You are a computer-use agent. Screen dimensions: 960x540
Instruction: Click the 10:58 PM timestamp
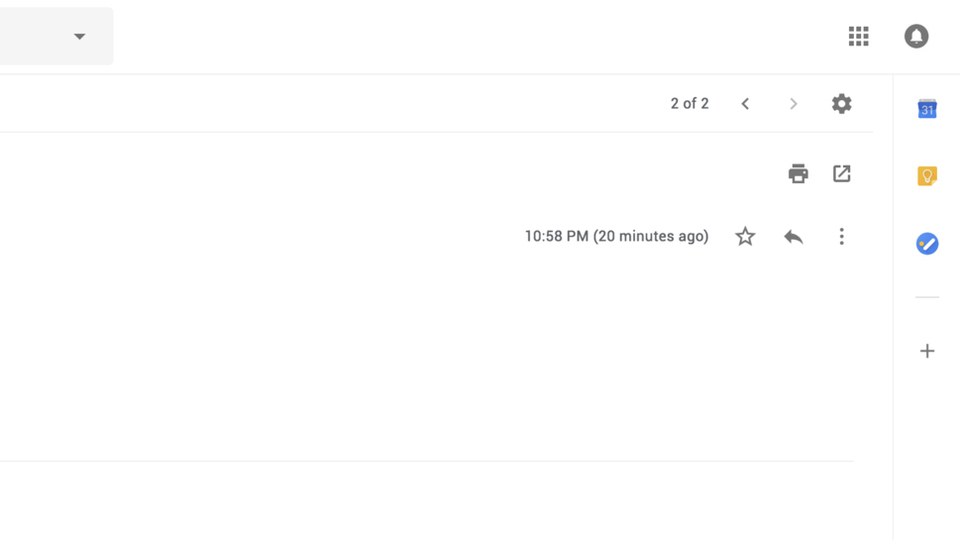coord(617,236)
